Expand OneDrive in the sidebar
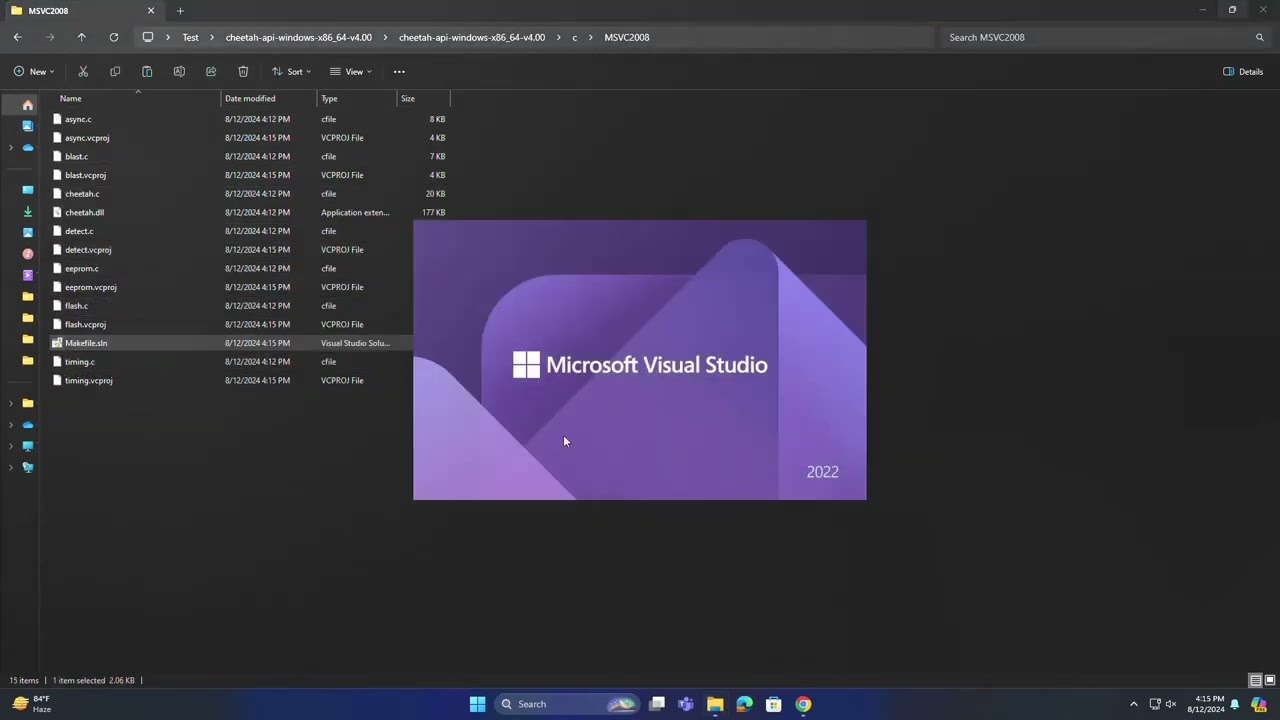Image resolution: width=1280 pixels, height=720 pixels. pos(11,148)
